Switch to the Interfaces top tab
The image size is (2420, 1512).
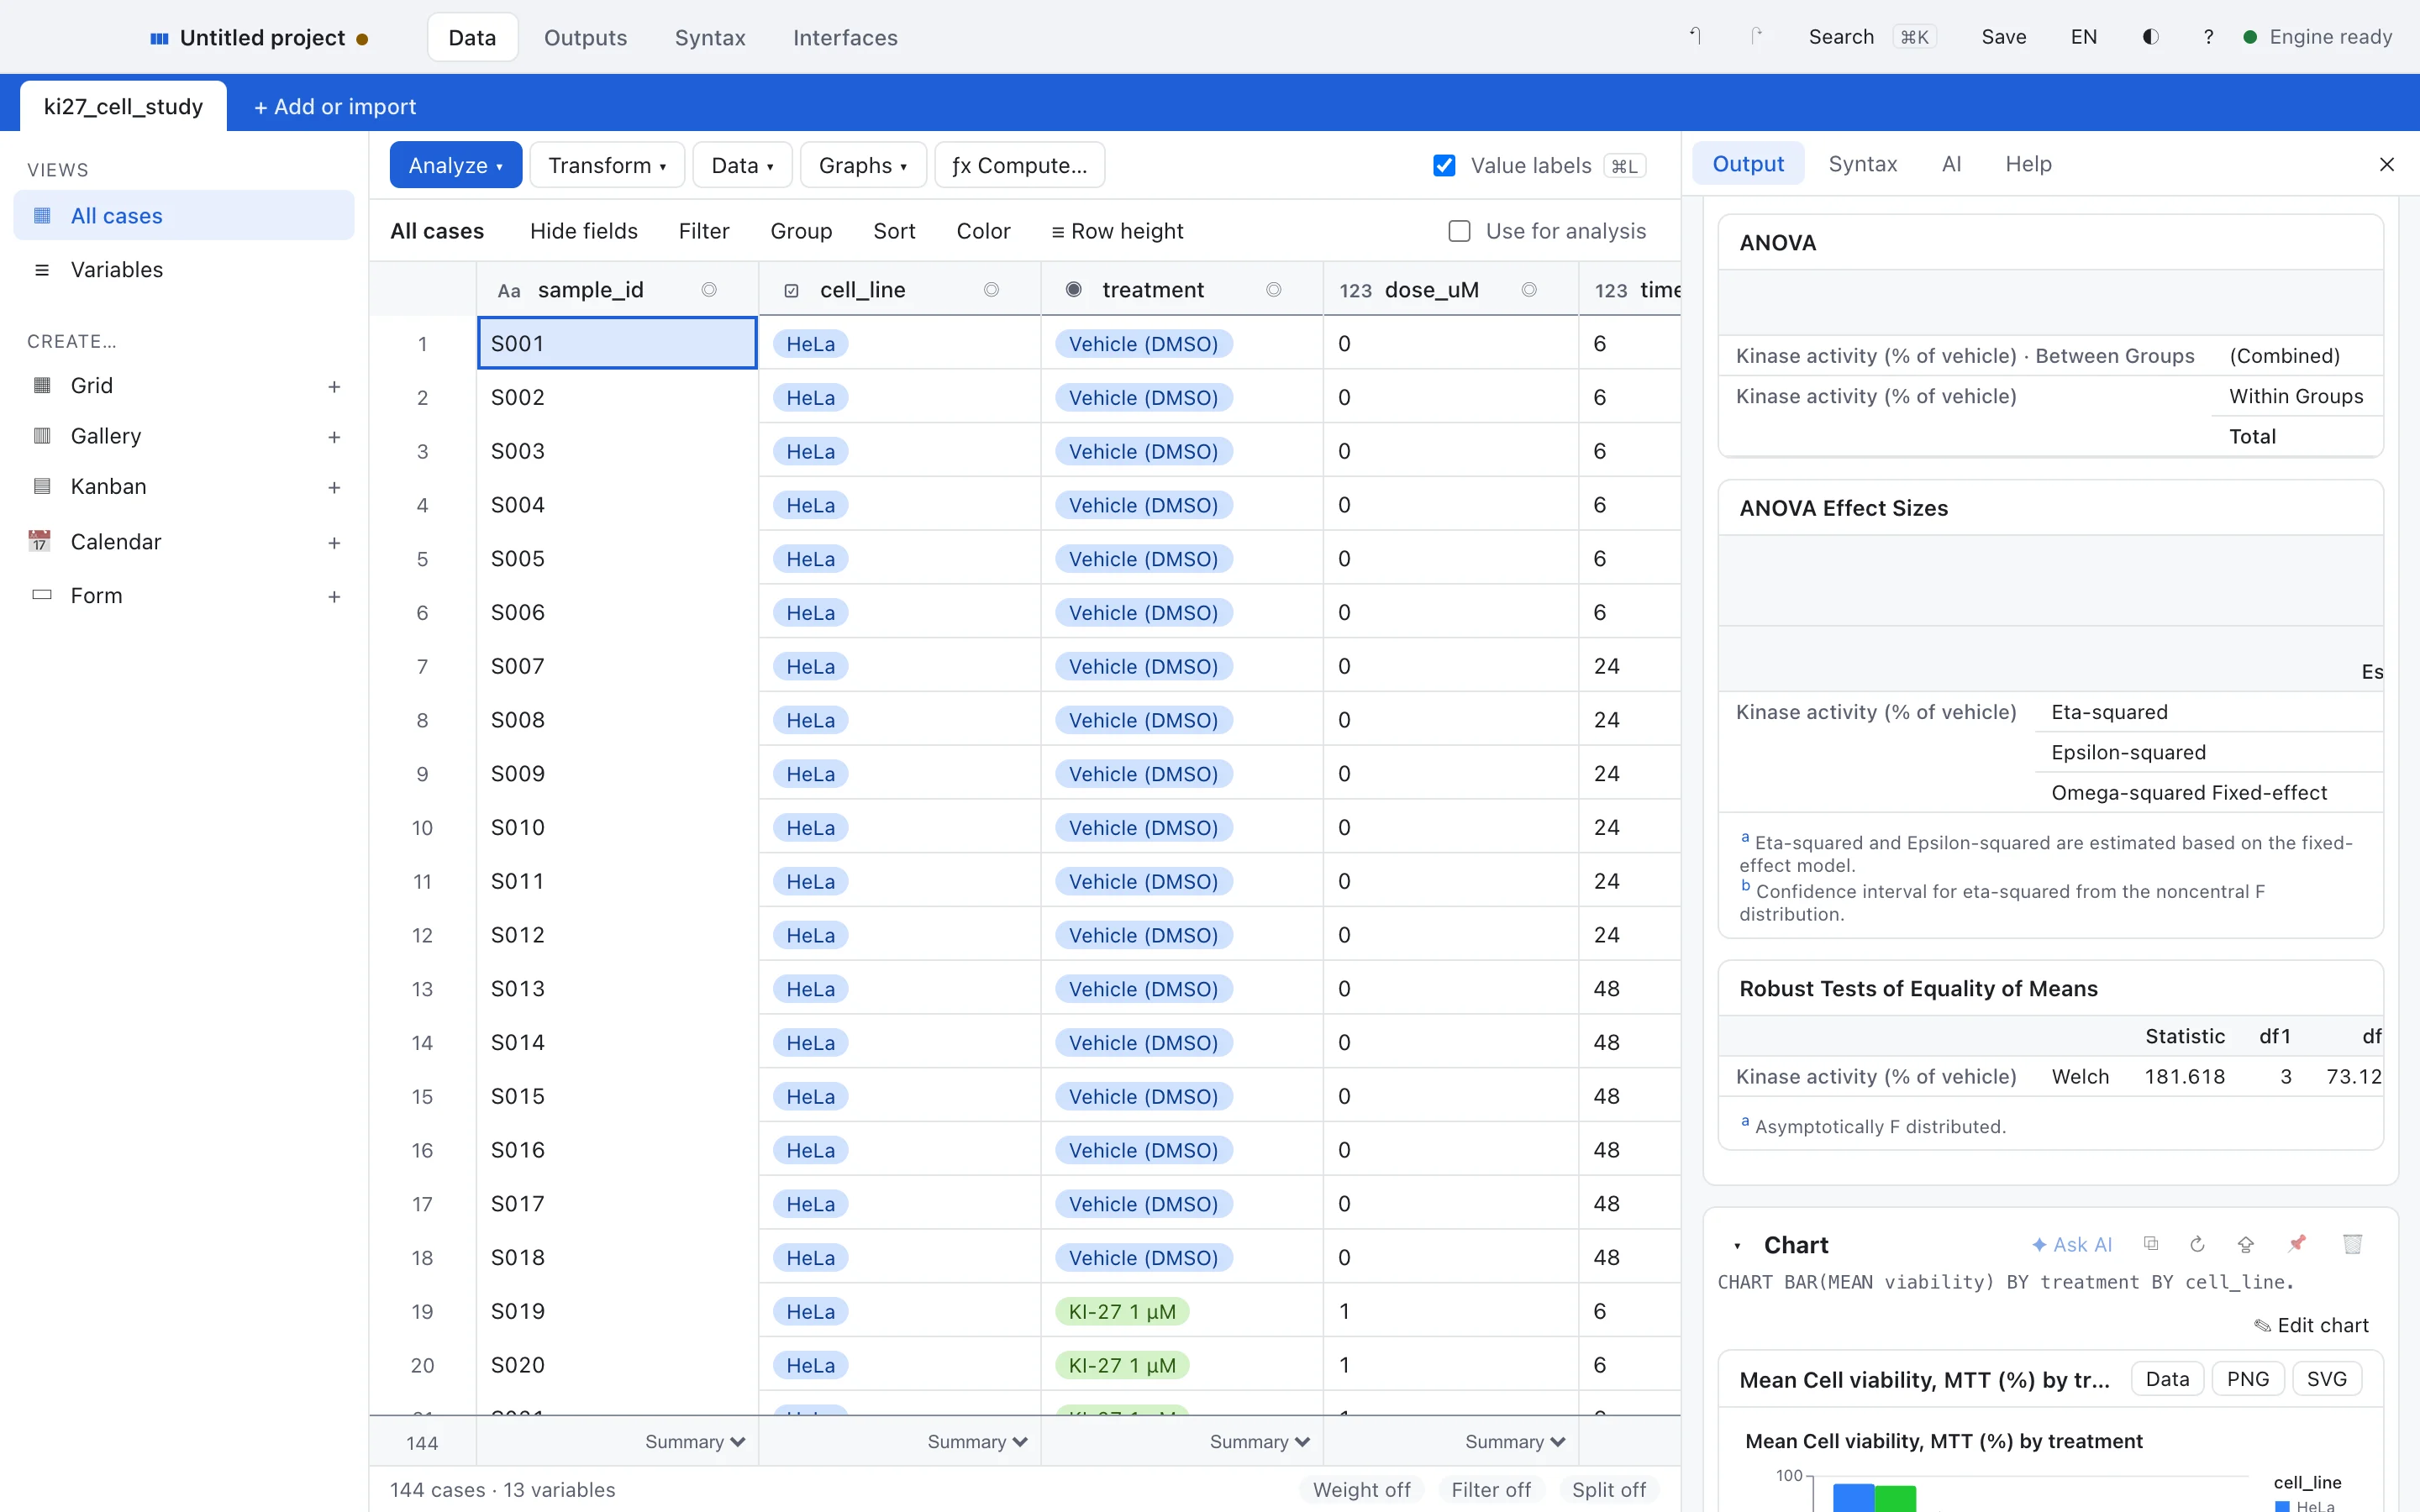tap(845, 38)
